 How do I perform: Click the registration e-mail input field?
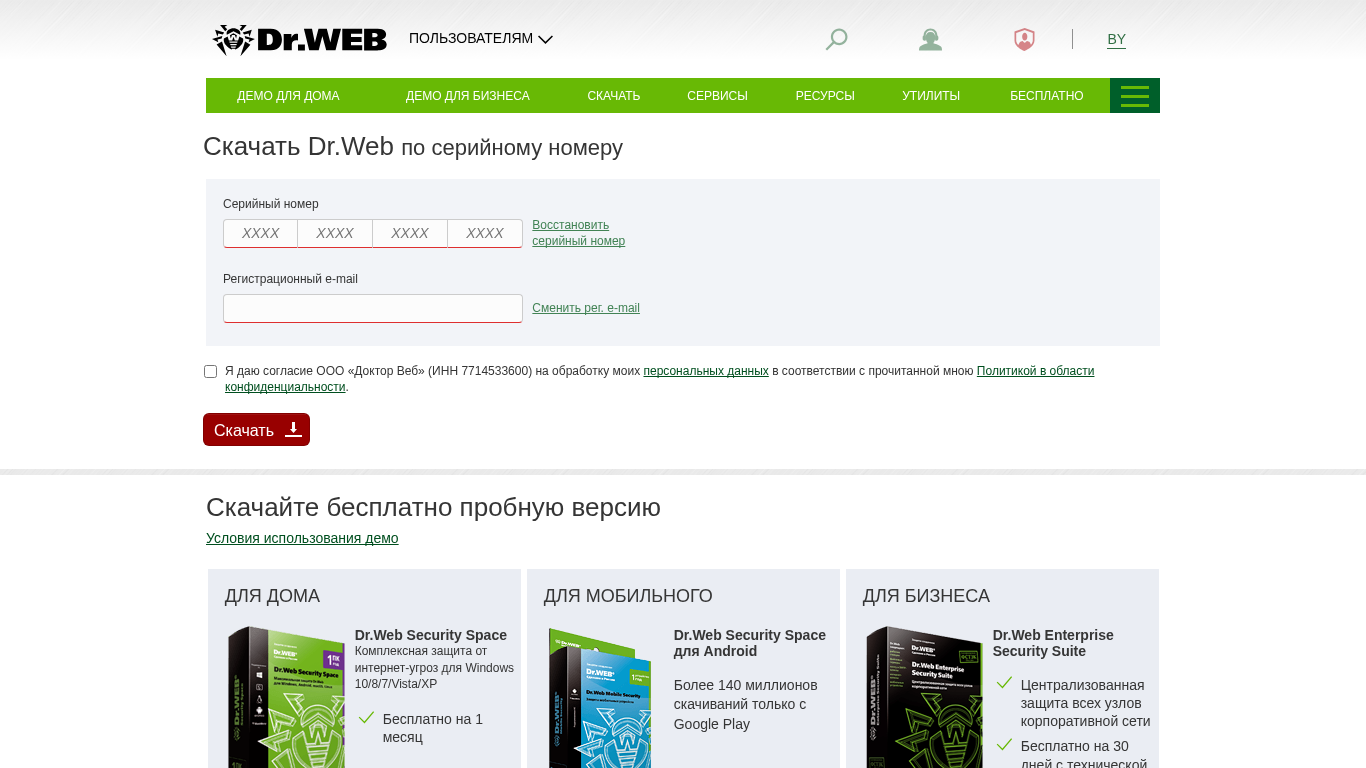pyautogui.click(x=373, y=308)
